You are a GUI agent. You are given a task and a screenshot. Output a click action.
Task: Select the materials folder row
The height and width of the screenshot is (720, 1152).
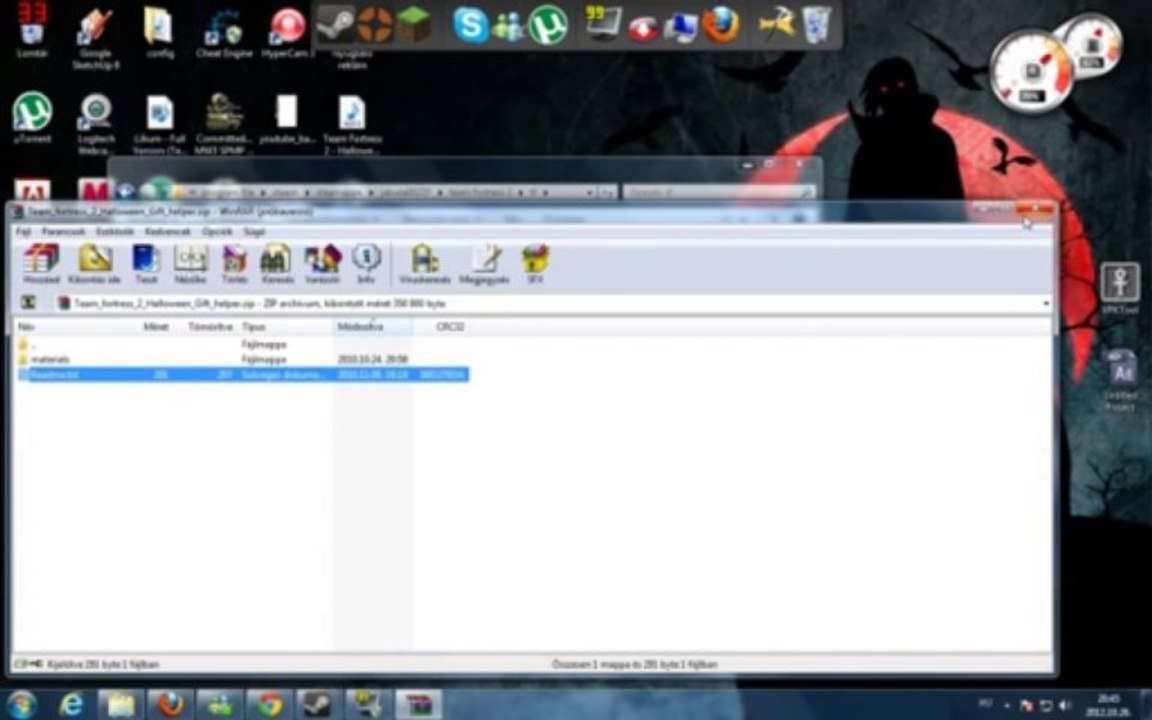[242, 359]
